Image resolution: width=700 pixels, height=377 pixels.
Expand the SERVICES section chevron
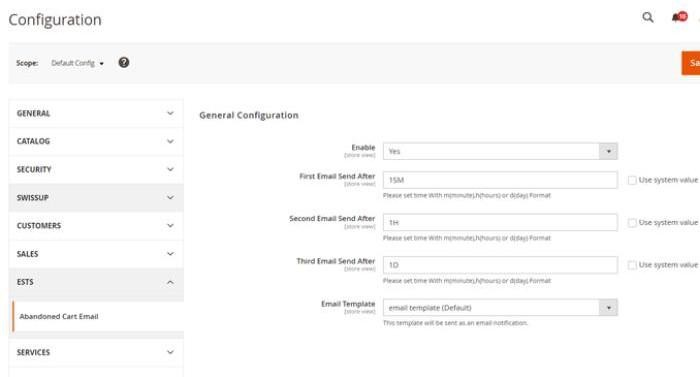170,352
